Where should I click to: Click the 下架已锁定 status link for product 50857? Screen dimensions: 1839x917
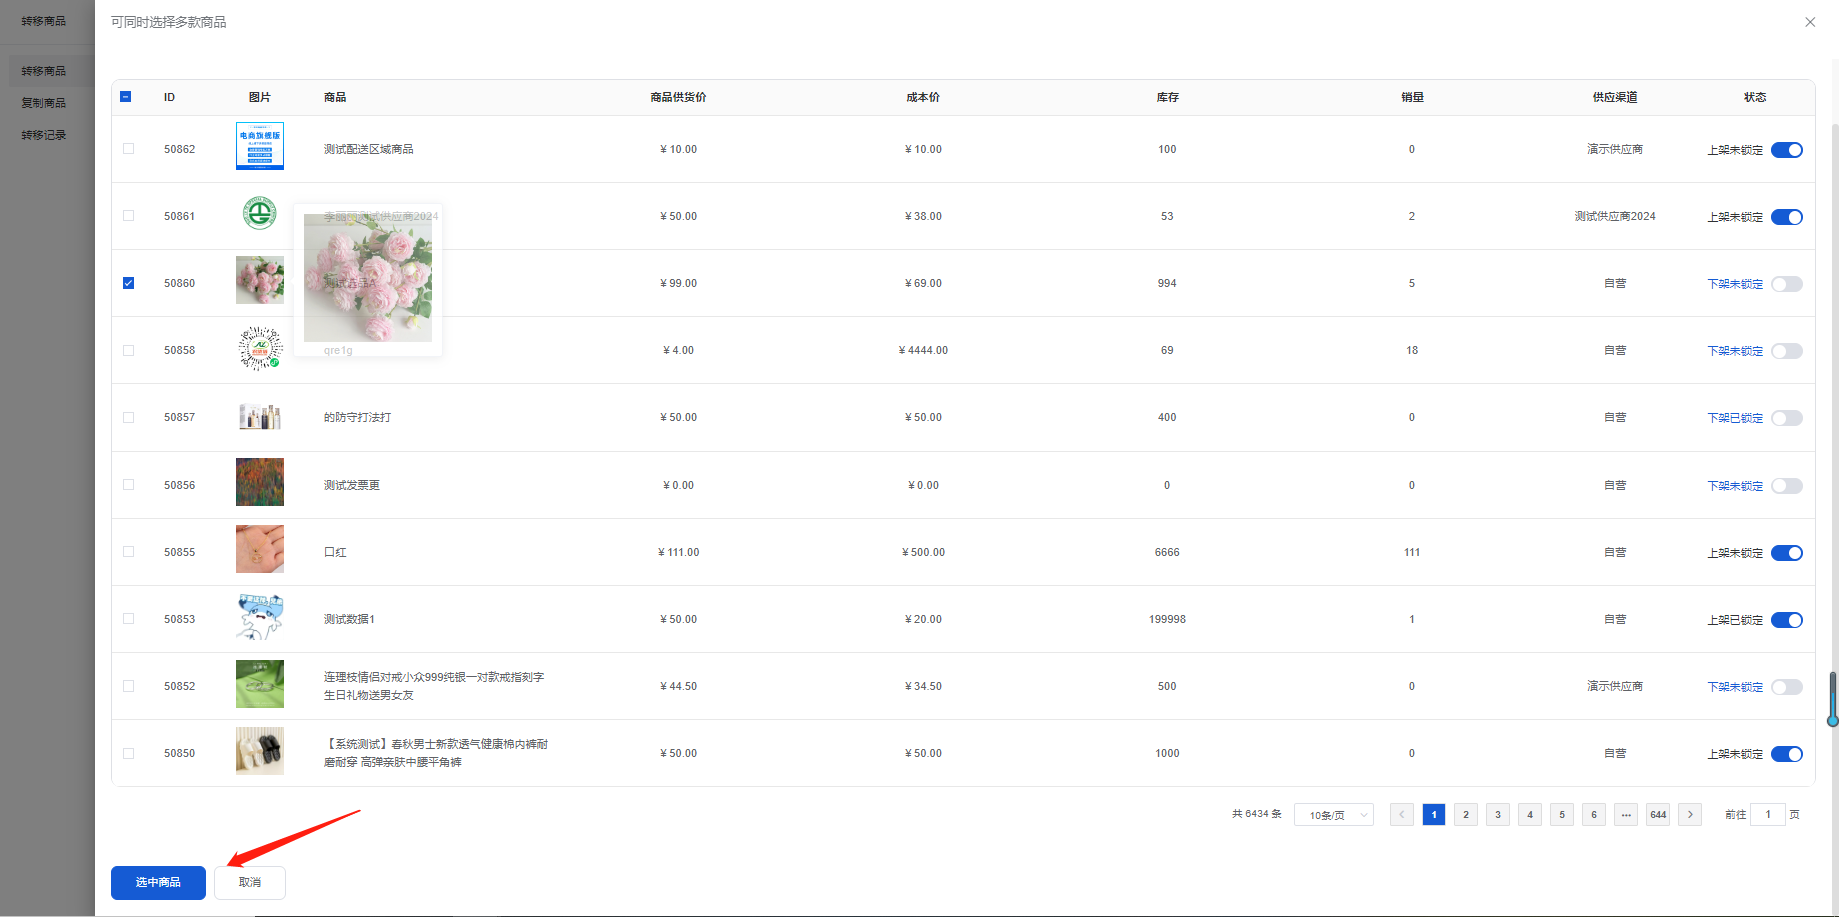point(1735,418)
